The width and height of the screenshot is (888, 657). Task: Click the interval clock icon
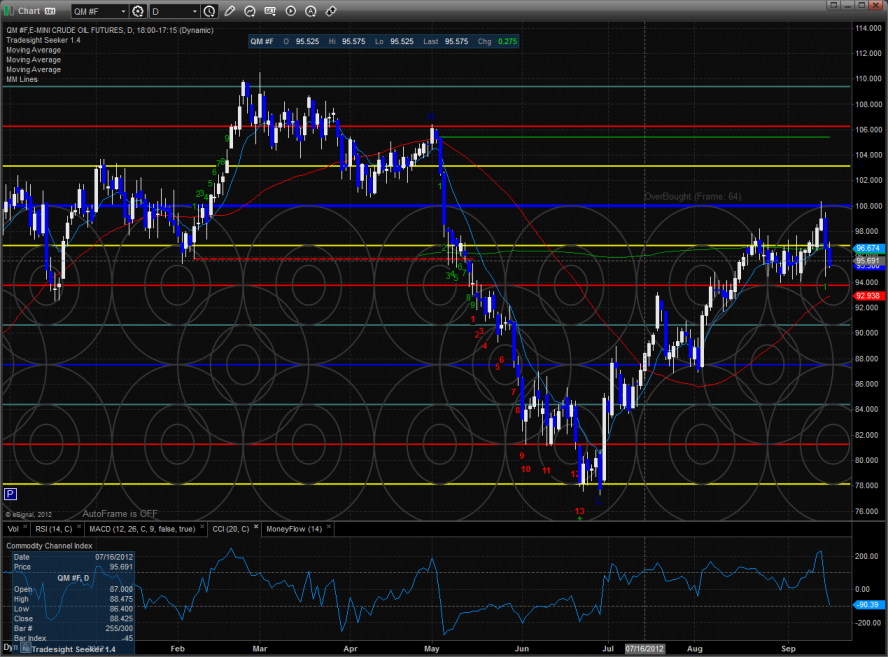209,11
